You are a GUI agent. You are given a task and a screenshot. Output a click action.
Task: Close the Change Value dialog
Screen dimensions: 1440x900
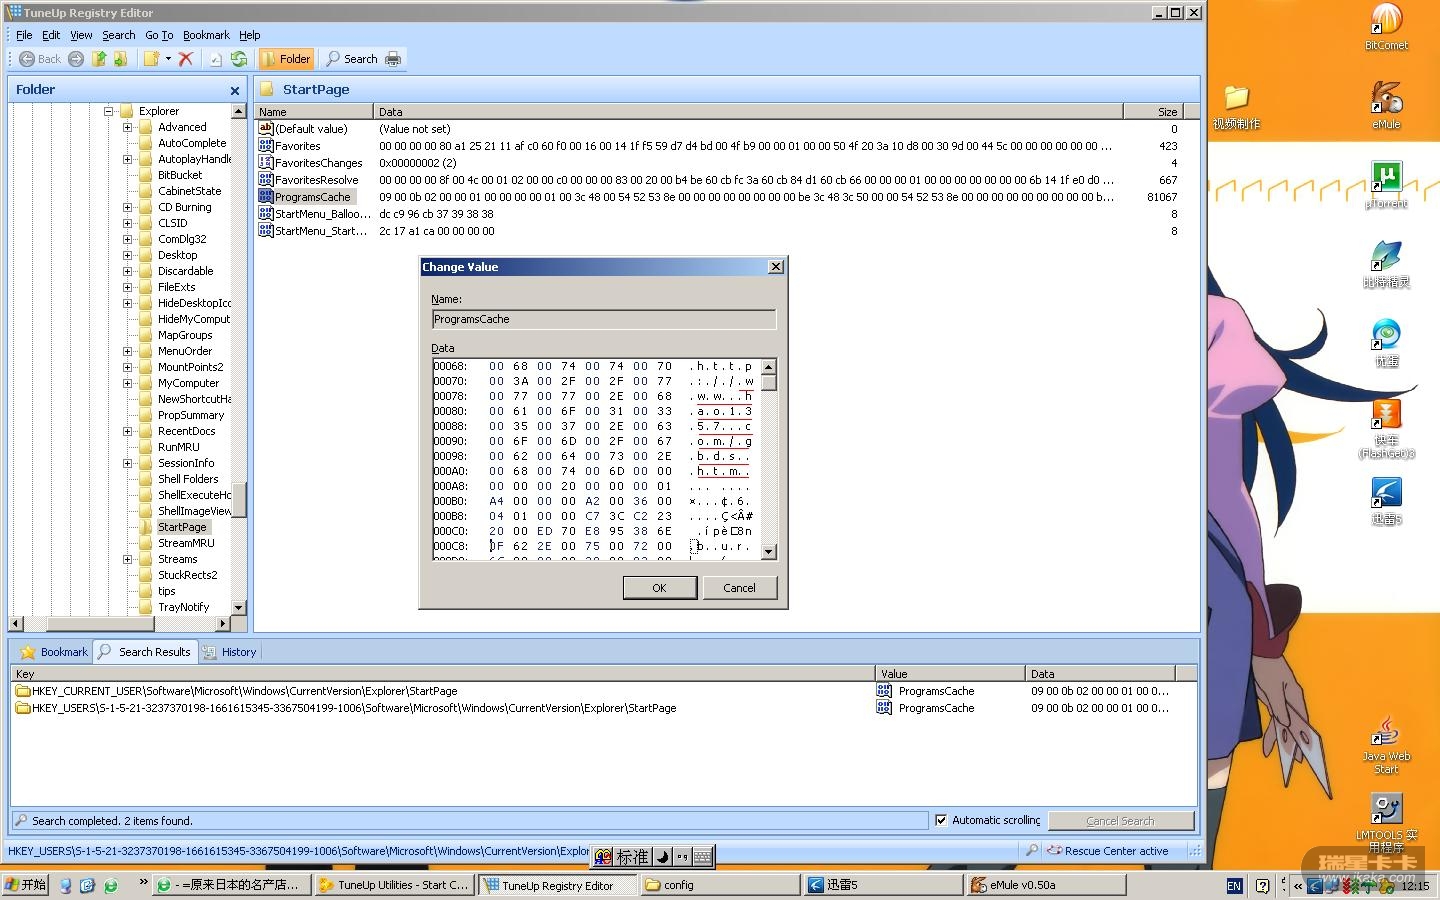(x=775, y=267)
